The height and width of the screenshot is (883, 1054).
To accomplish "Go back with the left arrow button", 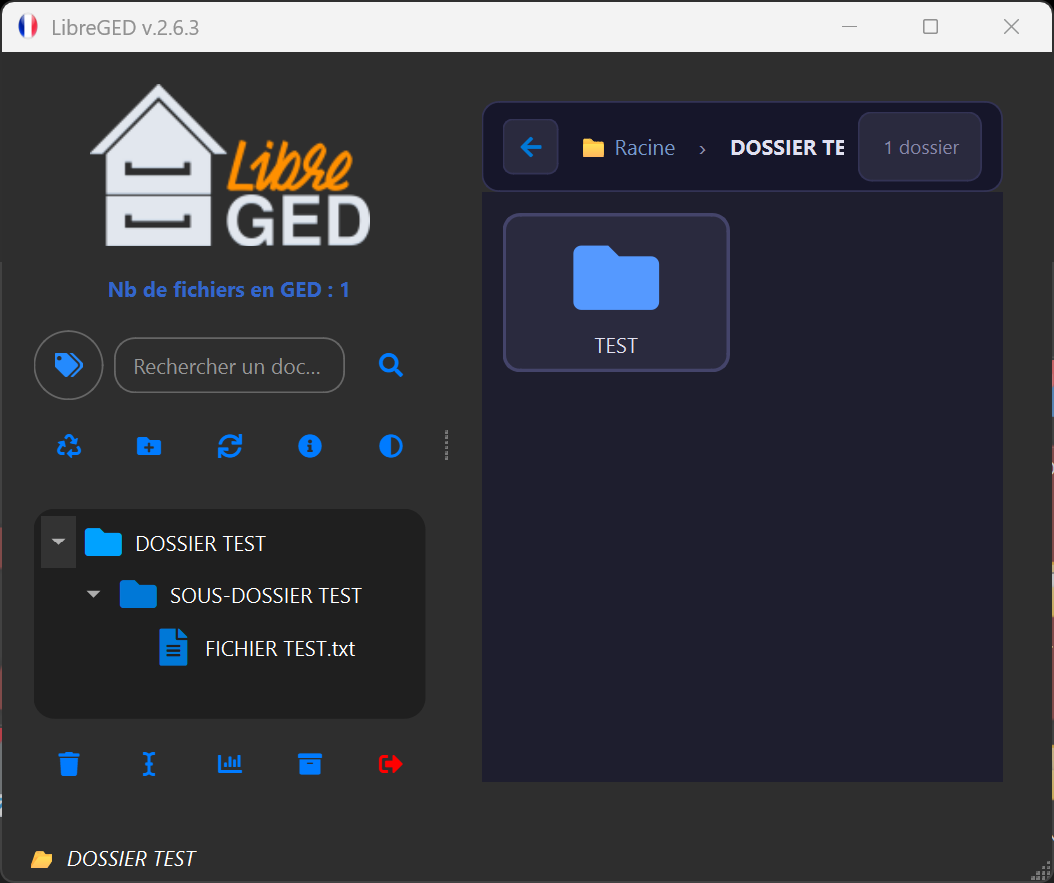I will click(x=531, y=147).
